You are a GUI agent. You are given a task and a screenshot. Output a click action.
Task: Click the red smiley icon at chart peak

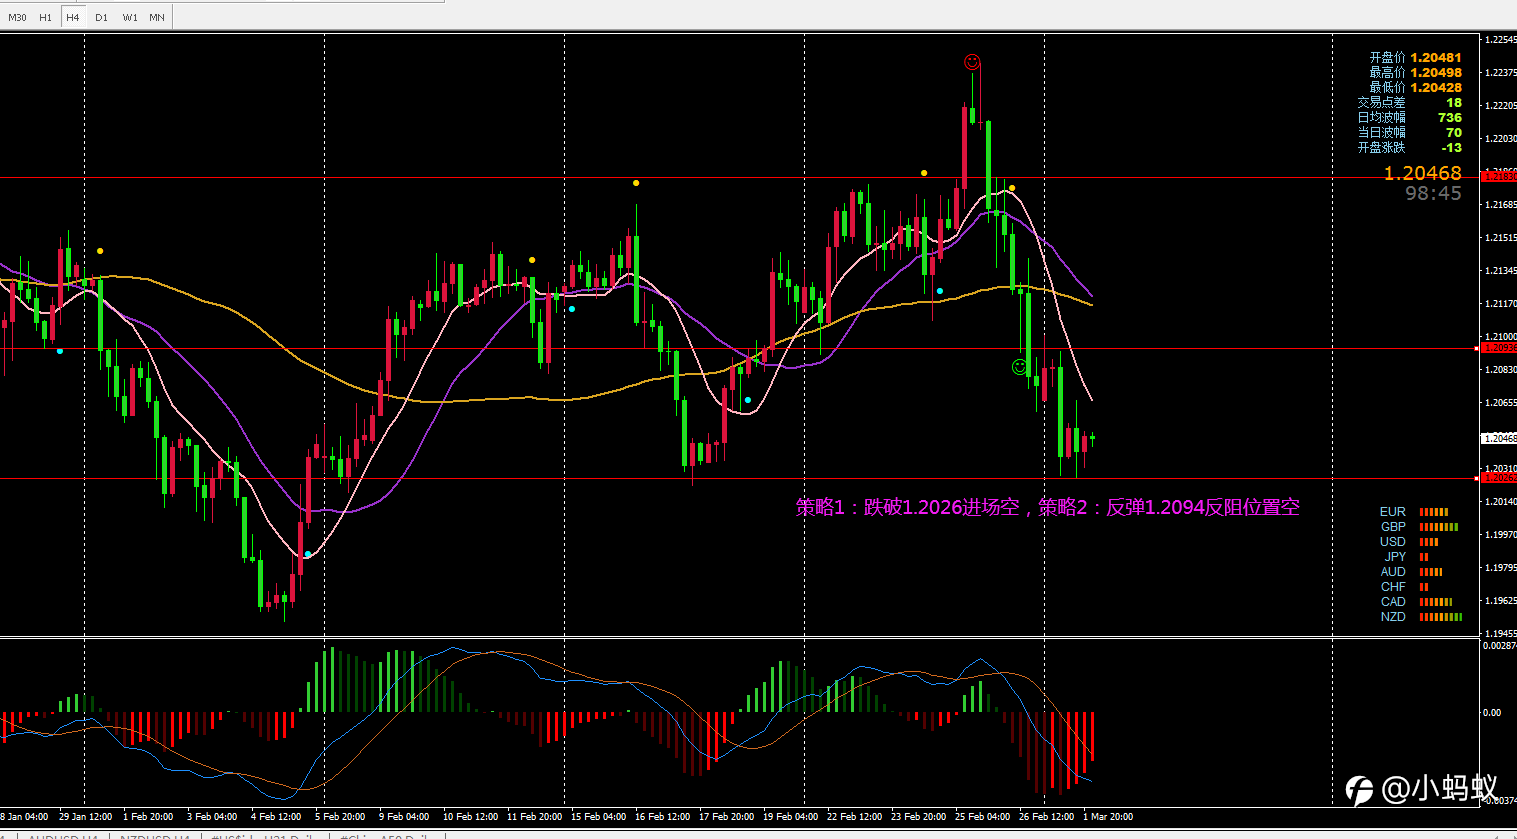(x=972, y=62)
